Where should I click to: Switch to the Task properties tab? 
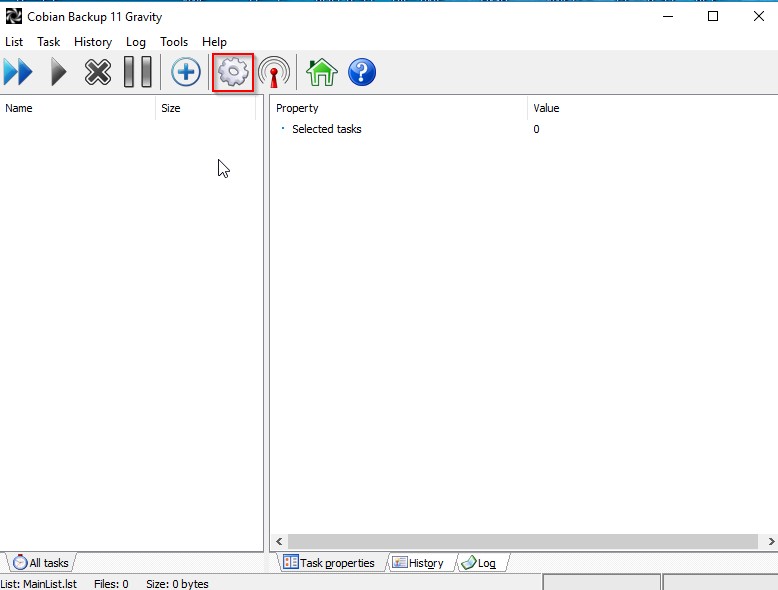[329, 563]
